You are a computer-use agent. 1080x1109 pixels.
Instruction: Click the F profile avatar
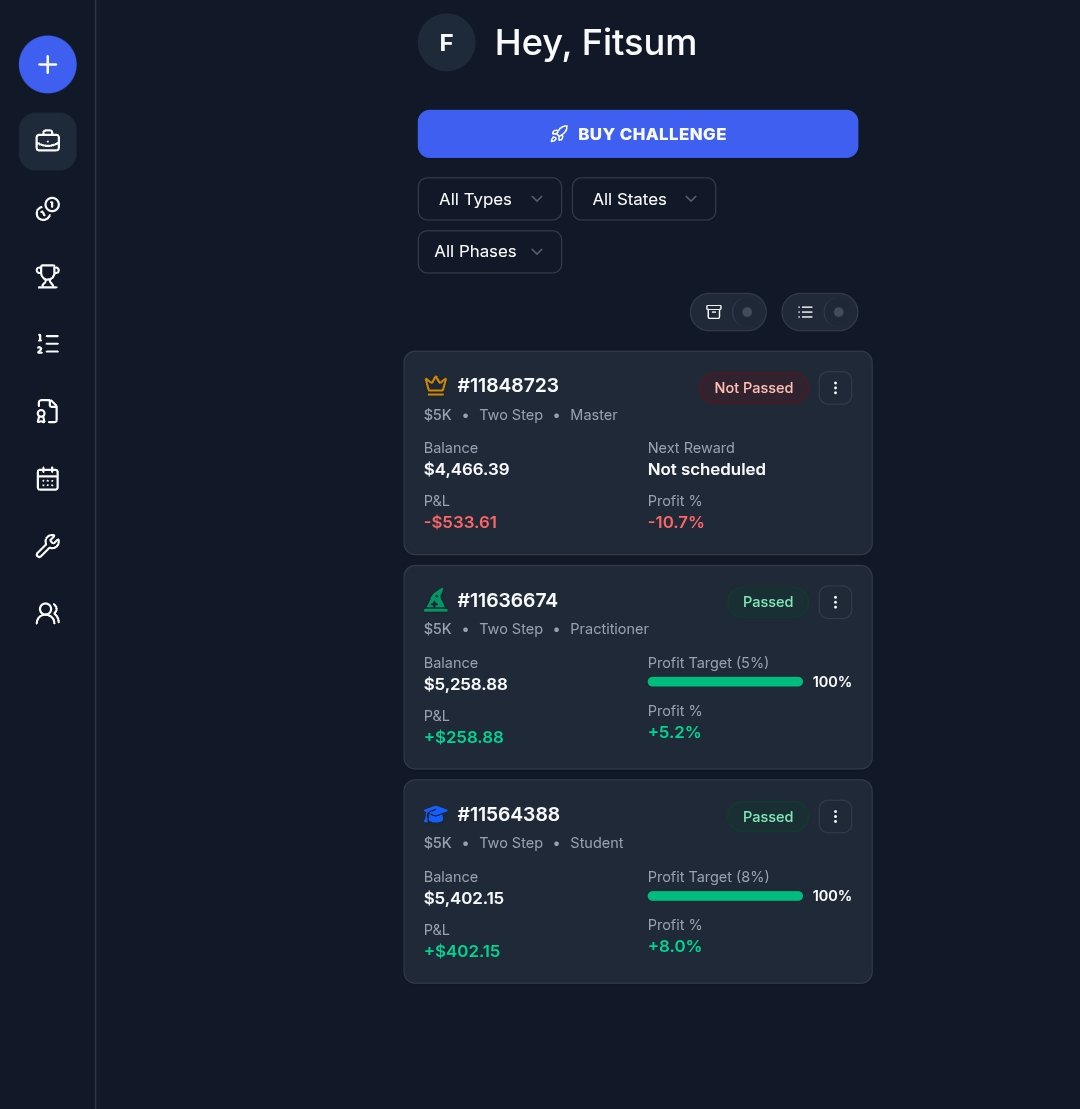(446, 42)
